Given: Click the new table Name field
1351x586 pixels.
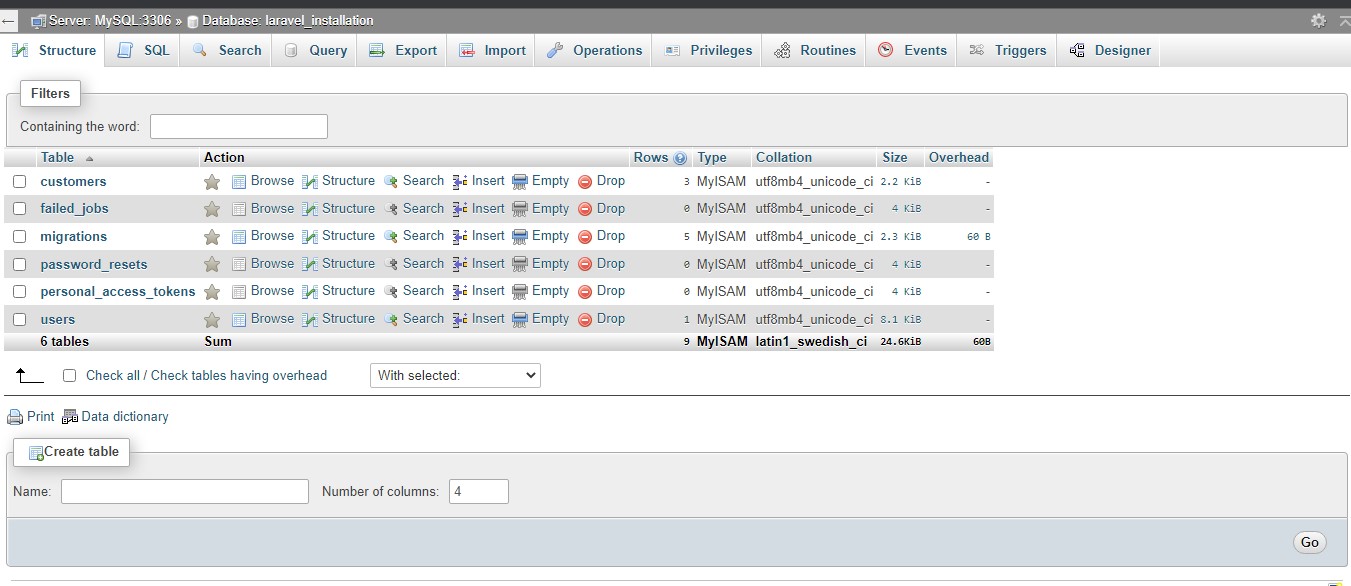Looking at the screenshot, I should (x=185, y=492).
